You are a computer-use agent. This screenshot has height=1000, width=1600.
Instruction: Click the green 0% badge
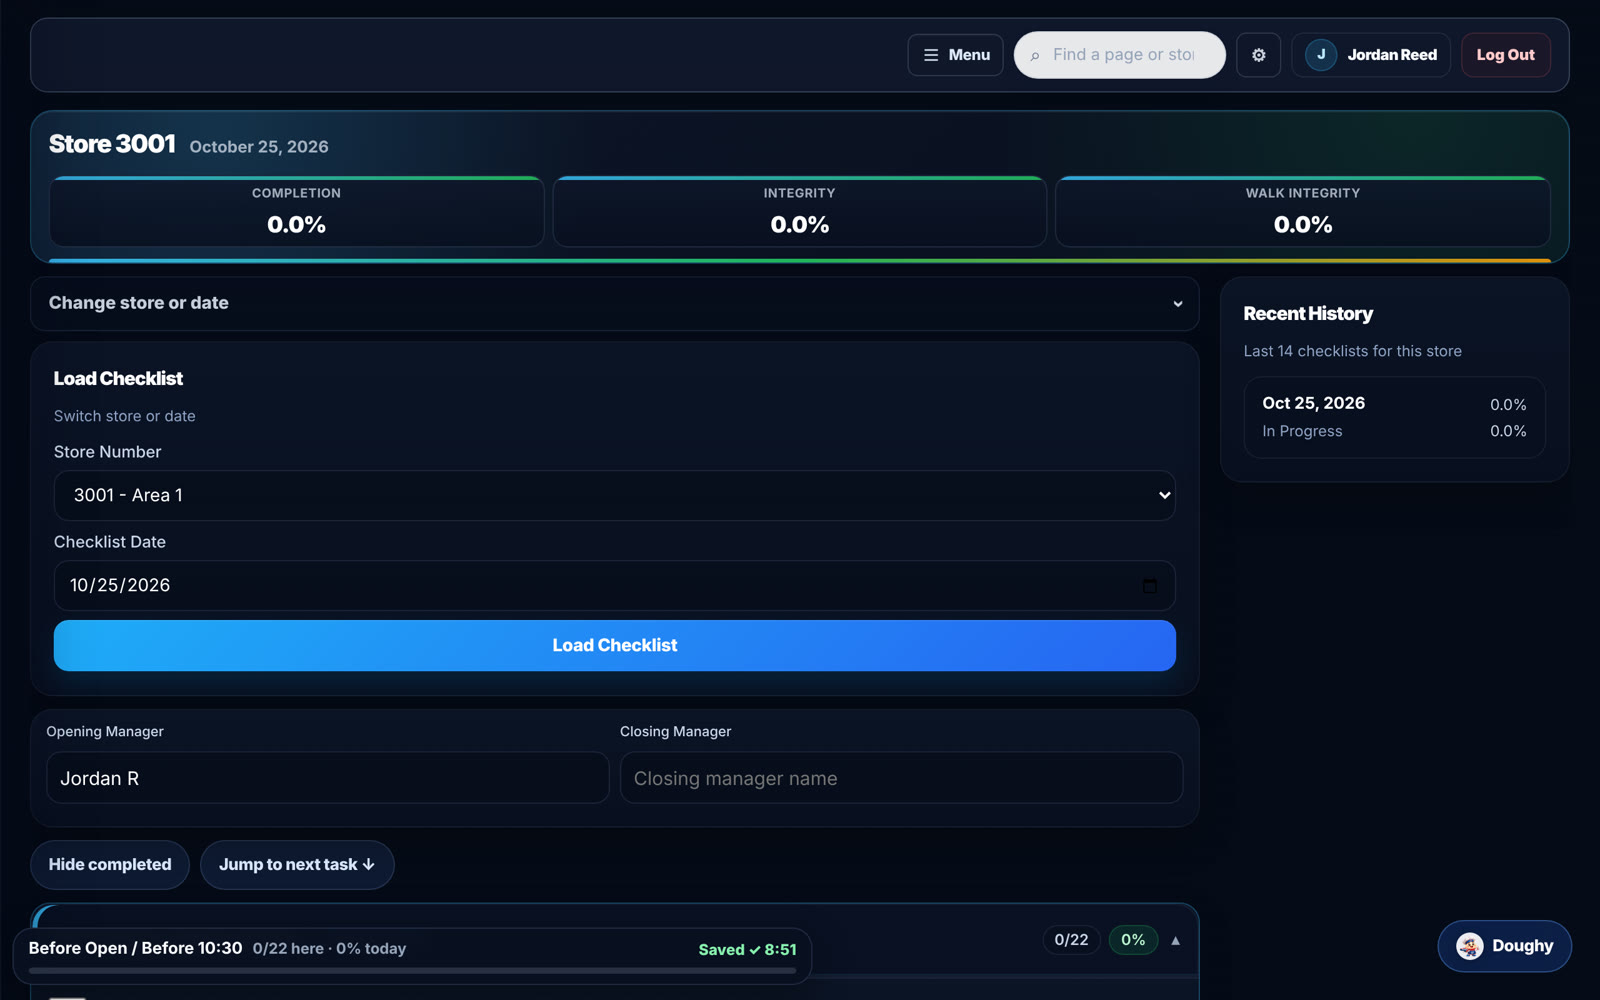1133,940
